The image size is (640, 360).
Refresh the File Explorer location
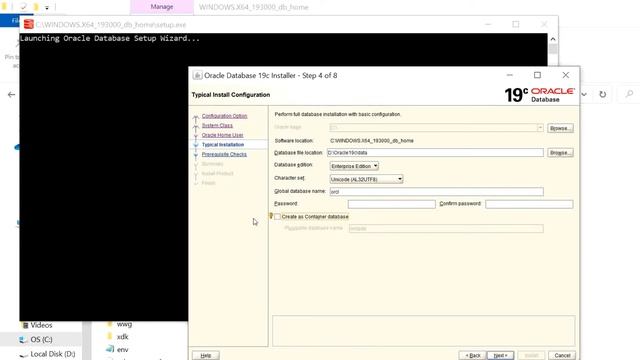click(602, 94)
